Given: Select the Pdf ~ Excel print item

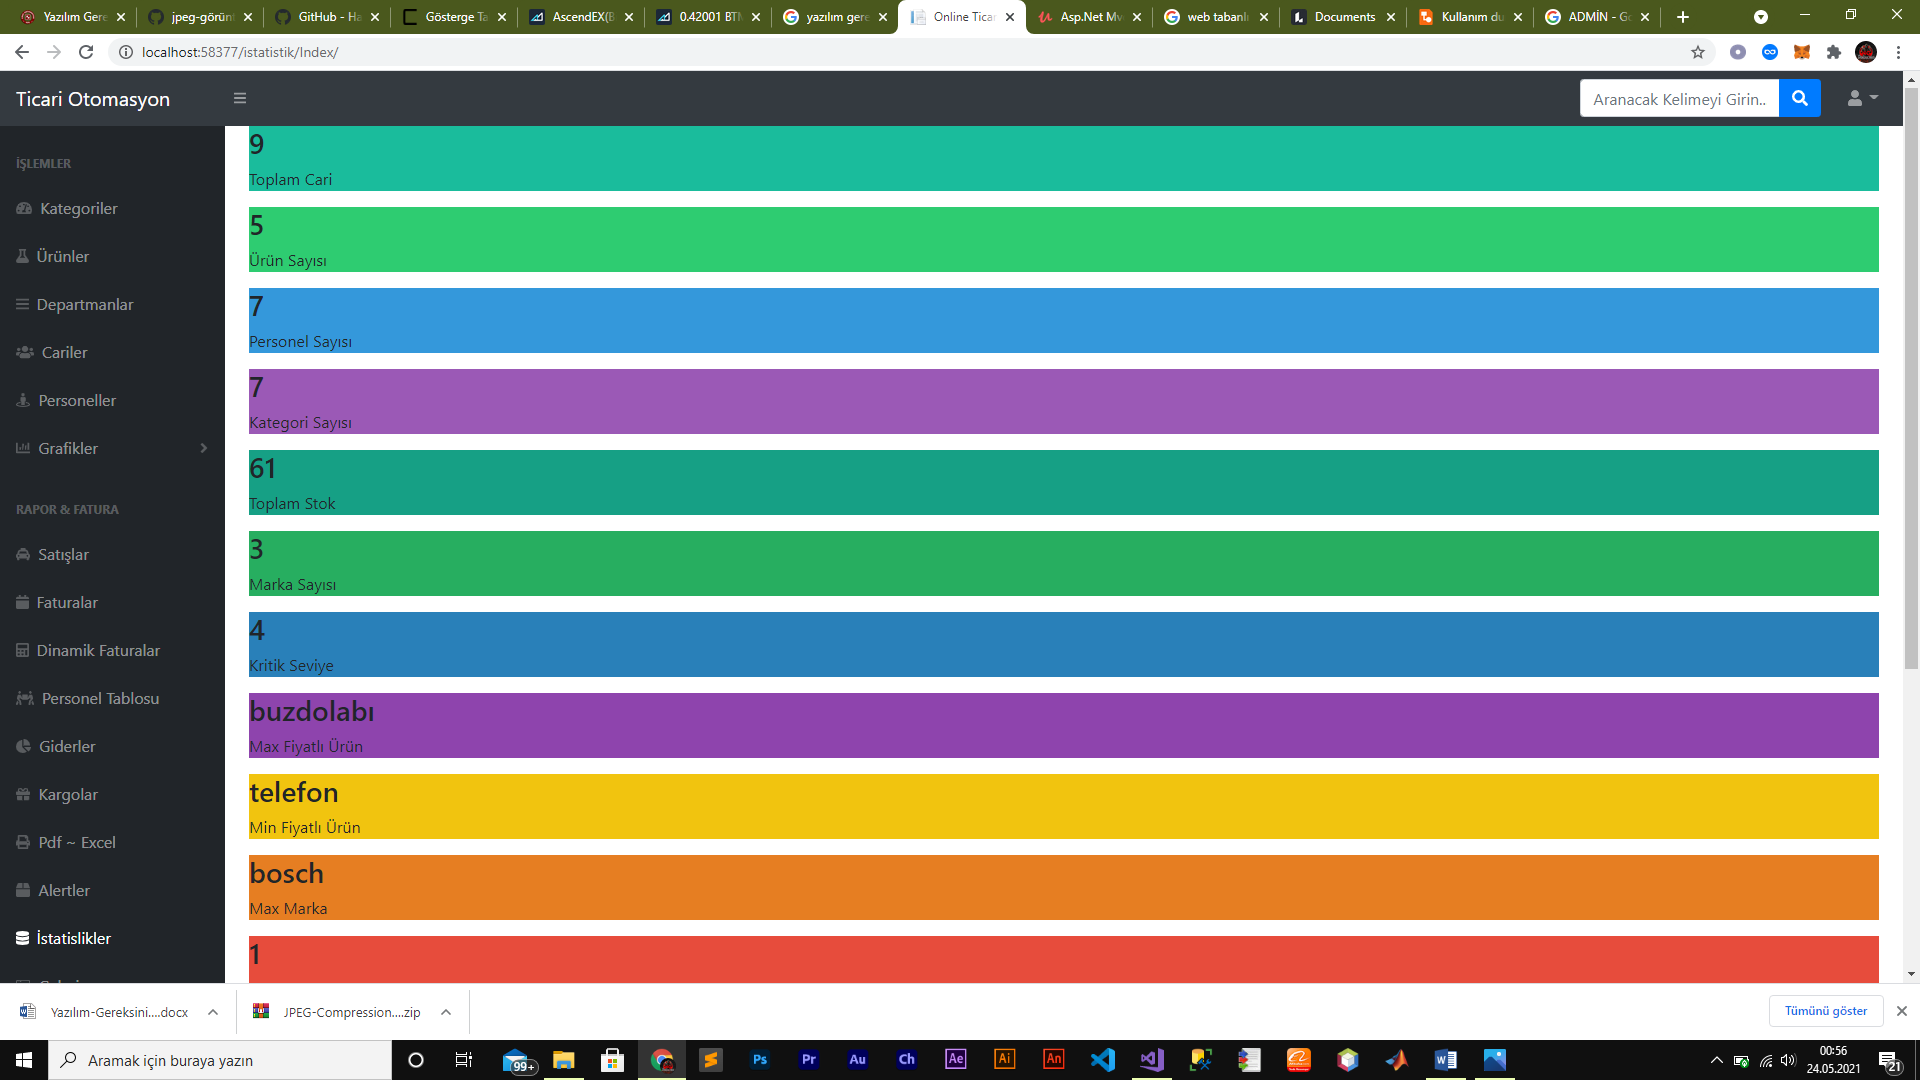Looking at the screenshot, I should (x=76, y=842).
